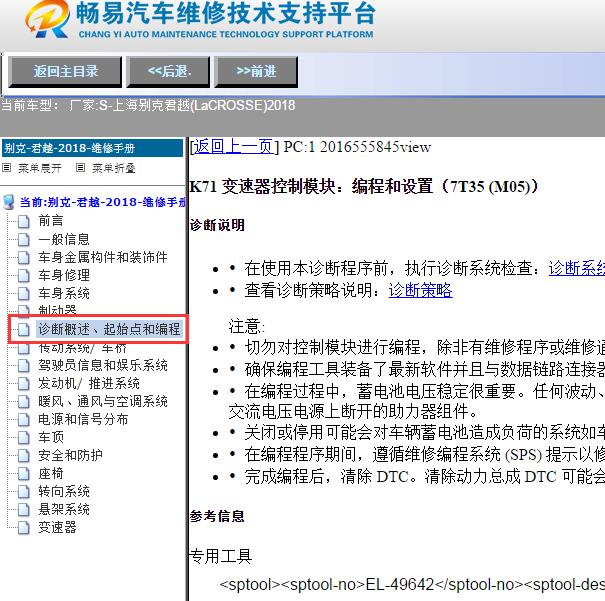Click the page icon next to 悬架系统
Viewport: 605px width, 601px height.
(24, 510)
